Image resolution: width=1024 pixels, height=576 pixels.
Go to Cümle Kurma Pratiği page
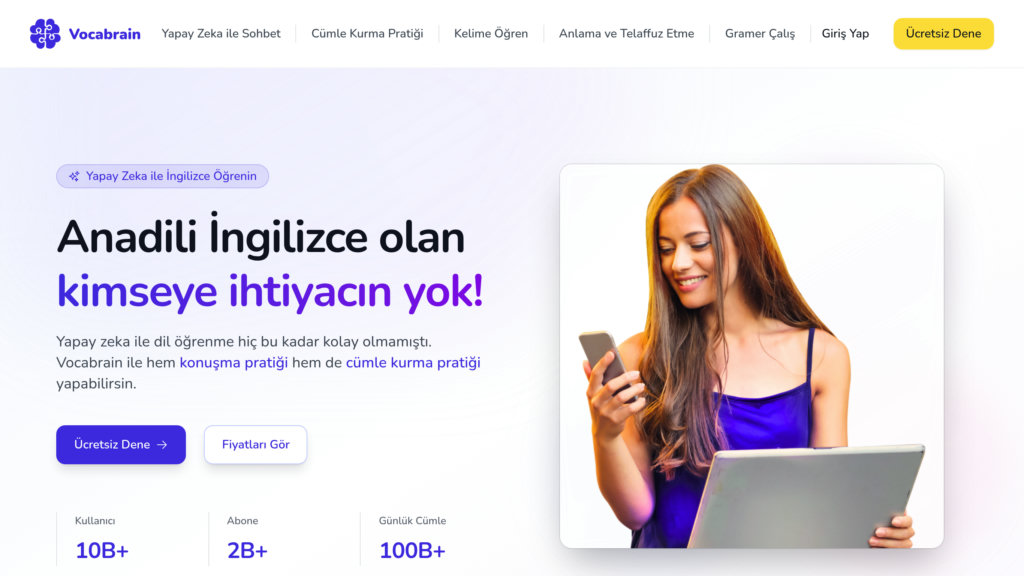pos(367,33)
